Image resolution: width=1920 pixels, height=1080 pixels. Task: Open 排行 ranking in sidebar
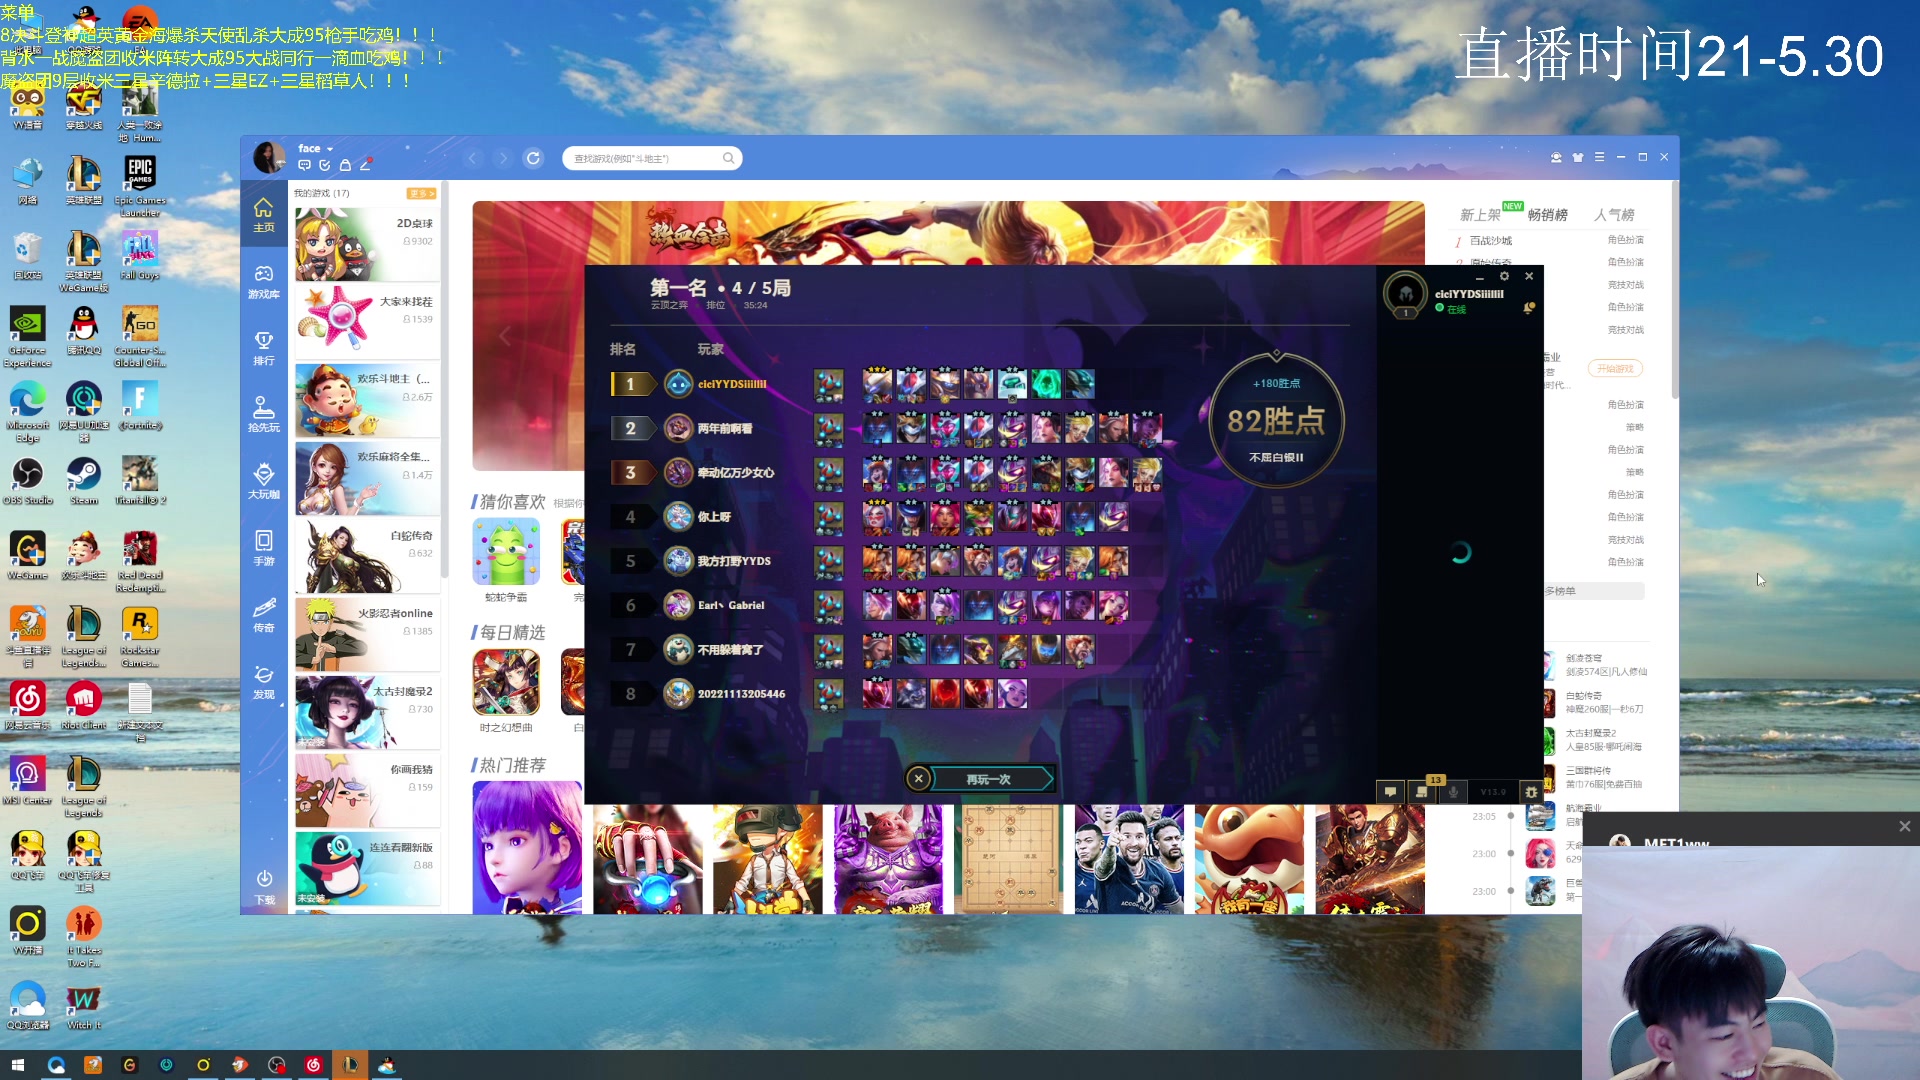(x=263, y=348)
